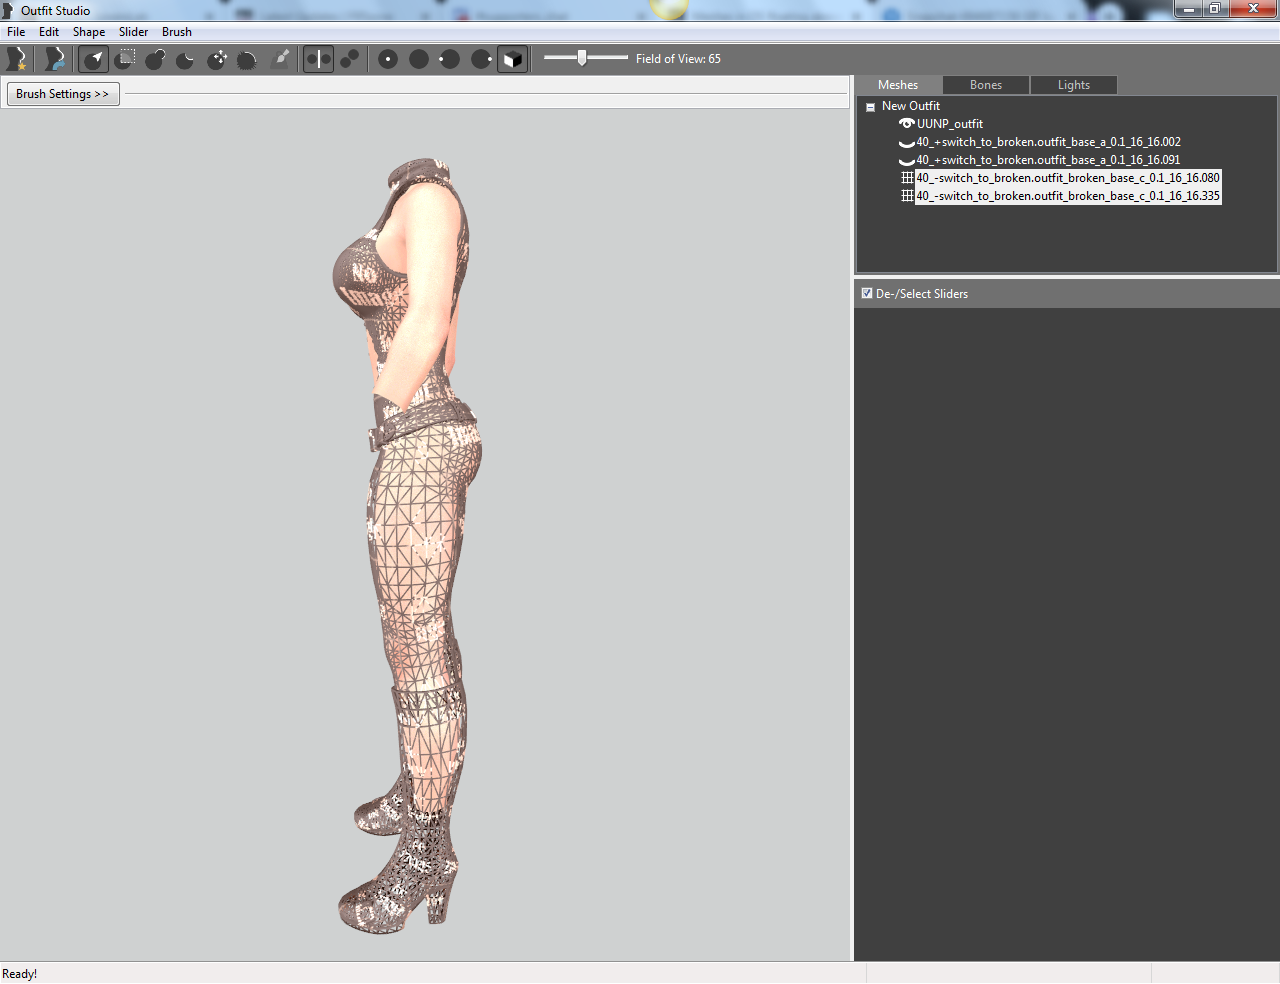Select mesh ending in base_a_0.1_16_16.002
Image resolution: width=1280 pixels, height=984 pixels.
tap(1048, 142)
